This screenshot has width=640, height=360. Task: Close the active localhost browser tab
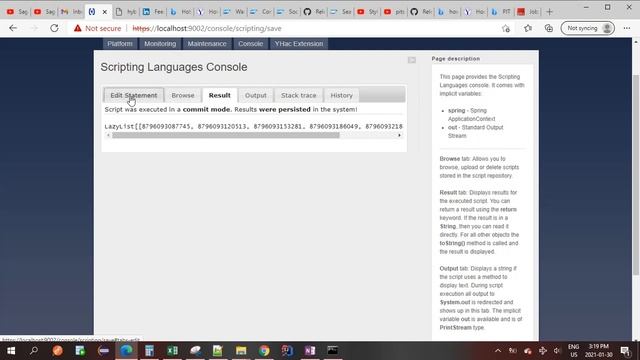pos(104,12)
